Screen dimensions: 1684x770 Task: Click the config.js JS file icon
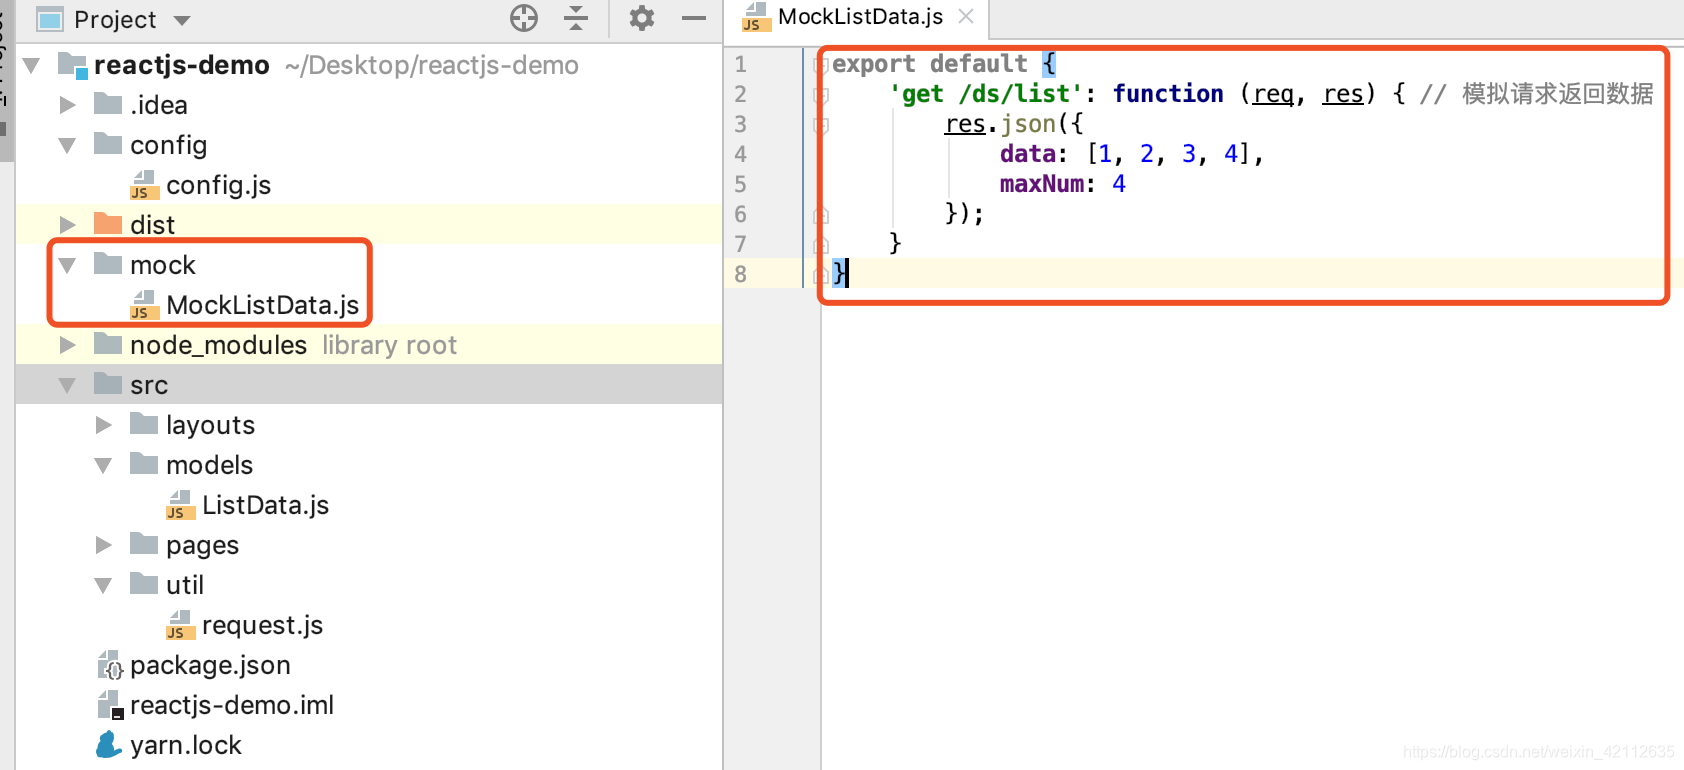(x=144, y=185)
